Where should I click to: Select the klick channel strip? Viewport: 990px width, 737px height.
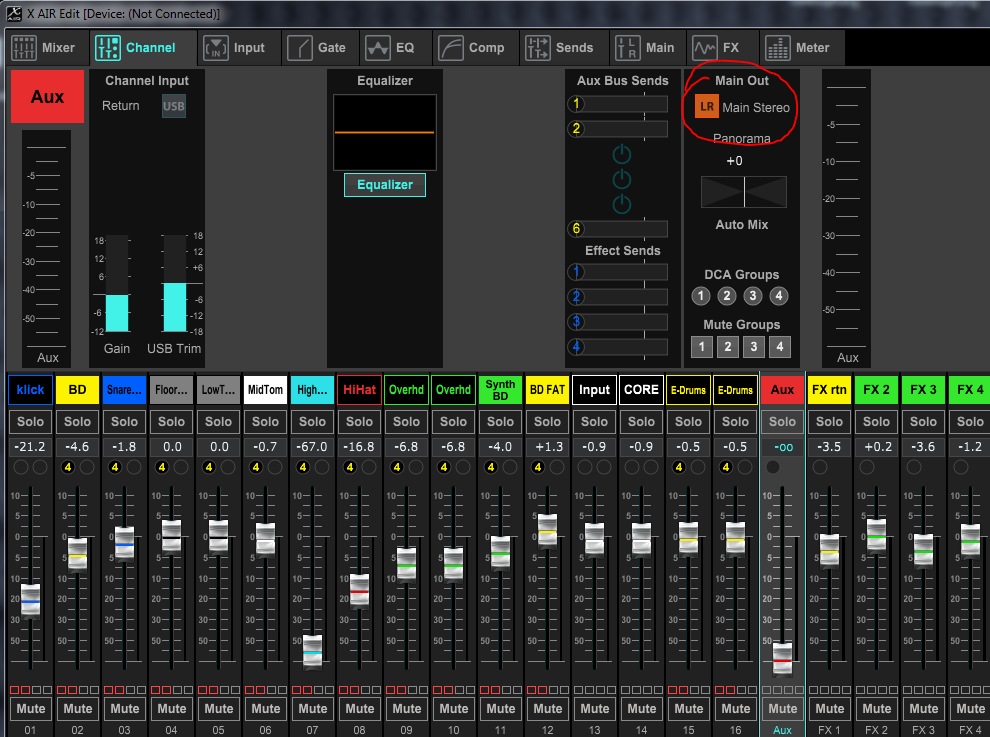click(x=30, y=390)
